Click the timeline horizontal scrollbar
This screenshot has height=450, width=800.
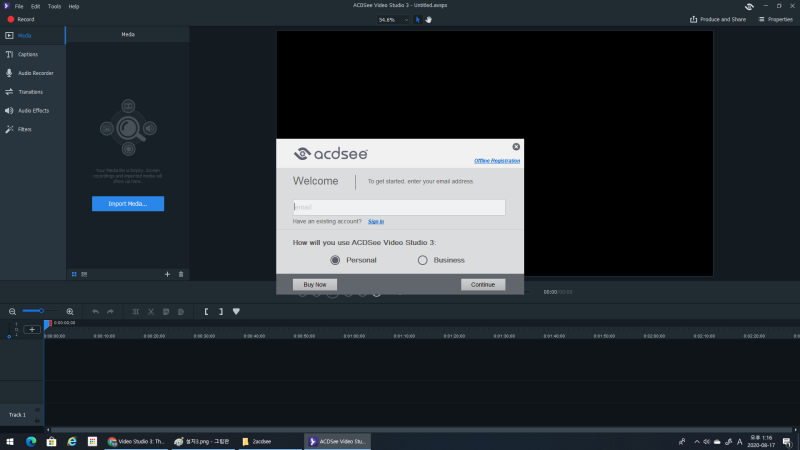(x=421, y=430)
